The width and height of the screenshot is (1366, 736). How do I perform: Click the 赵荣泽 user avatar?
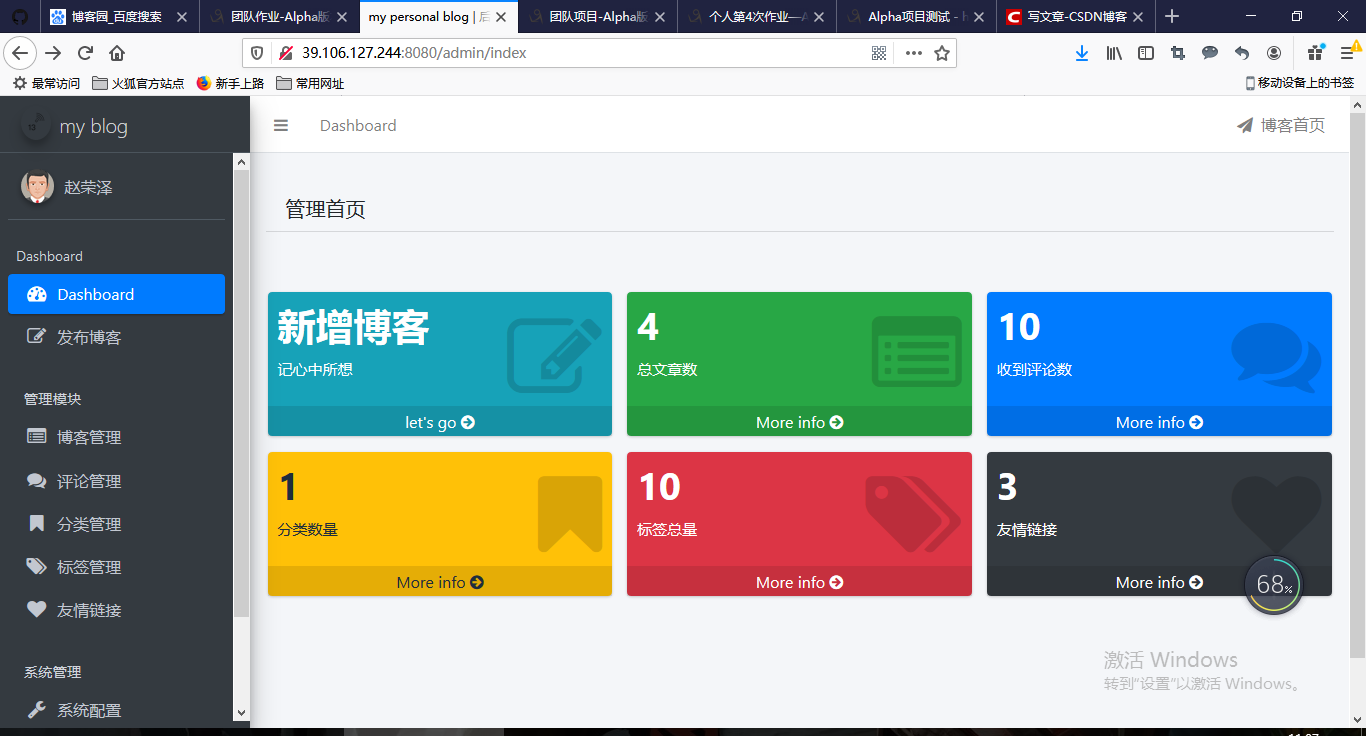pyautogui.click(x=37, y=186)
